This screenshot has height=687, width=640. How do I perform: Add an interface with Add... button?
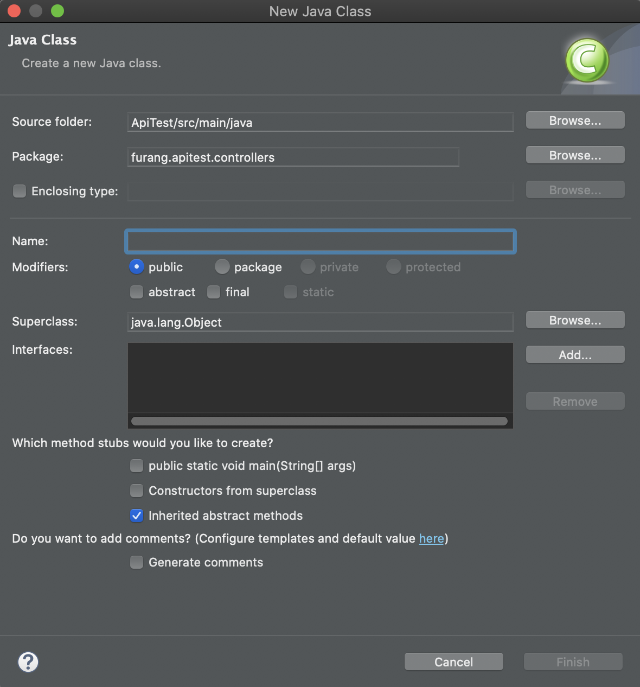coord(575,354)
